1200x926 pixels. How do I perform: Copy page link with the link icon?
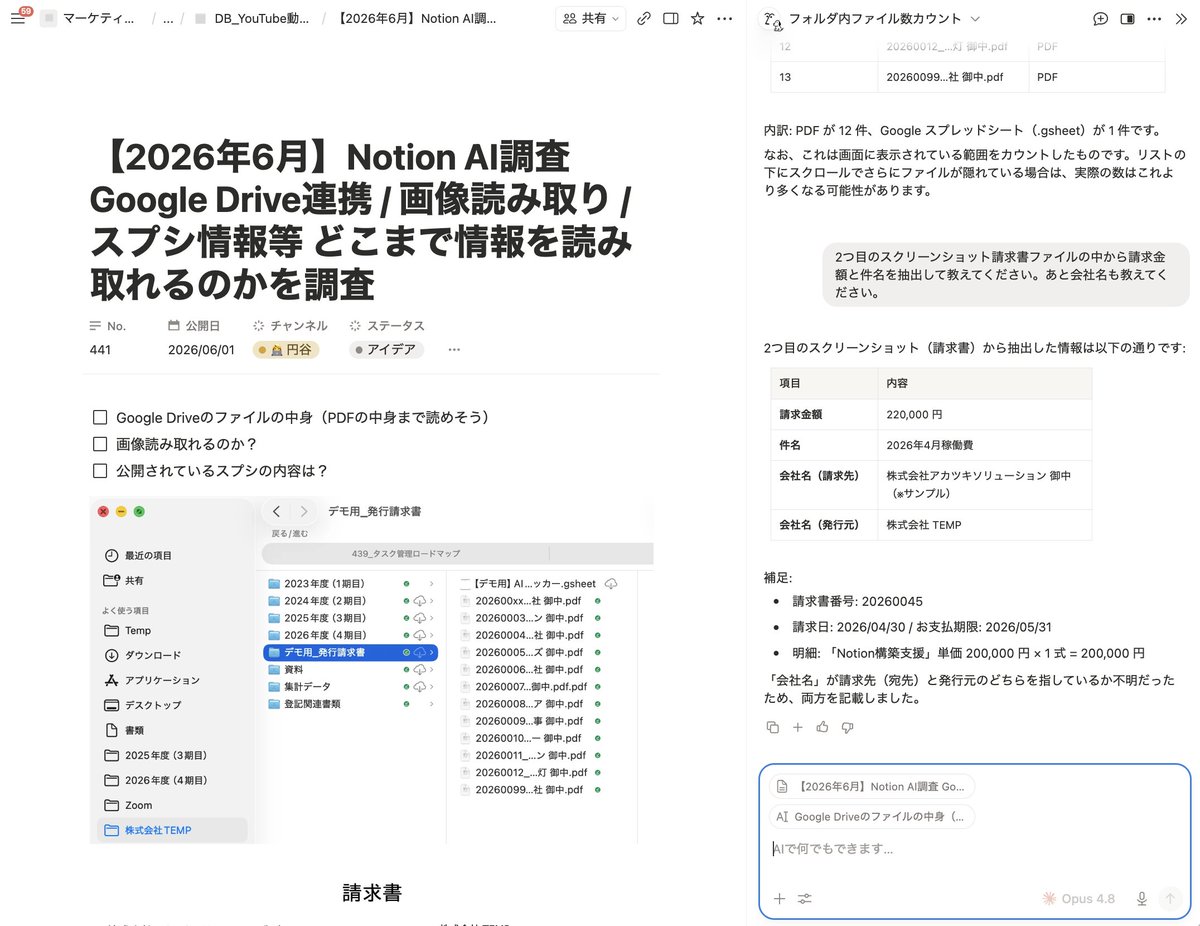(644, 18)
